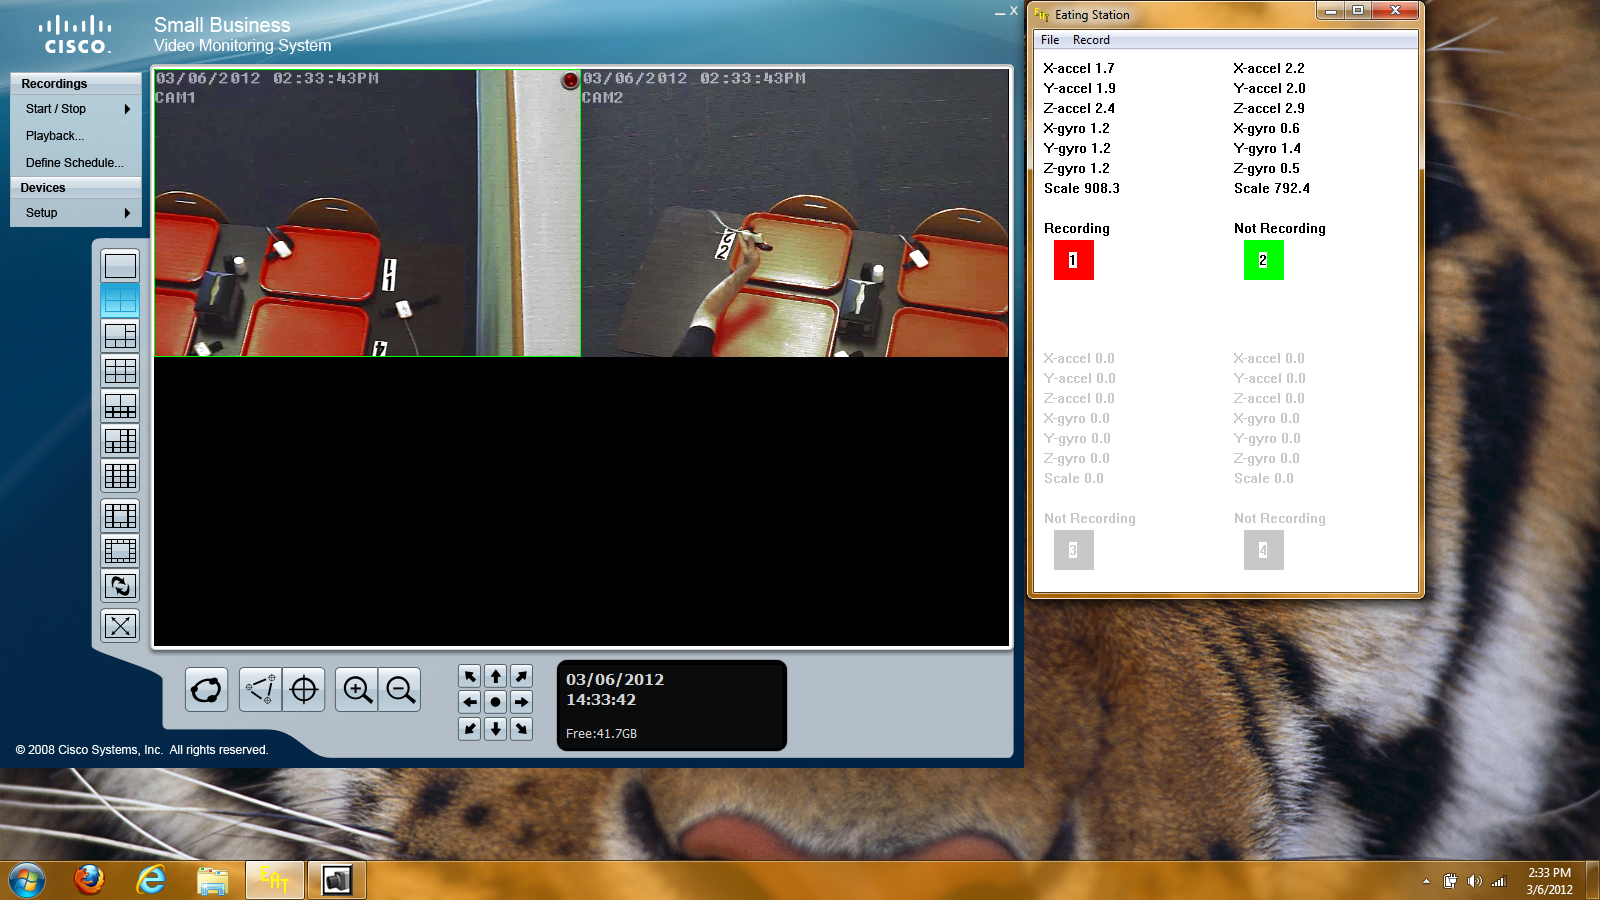This screenshot has width=1600, height=900.
Task: Click the zoom in magnifier
Action: coord(357,690)
